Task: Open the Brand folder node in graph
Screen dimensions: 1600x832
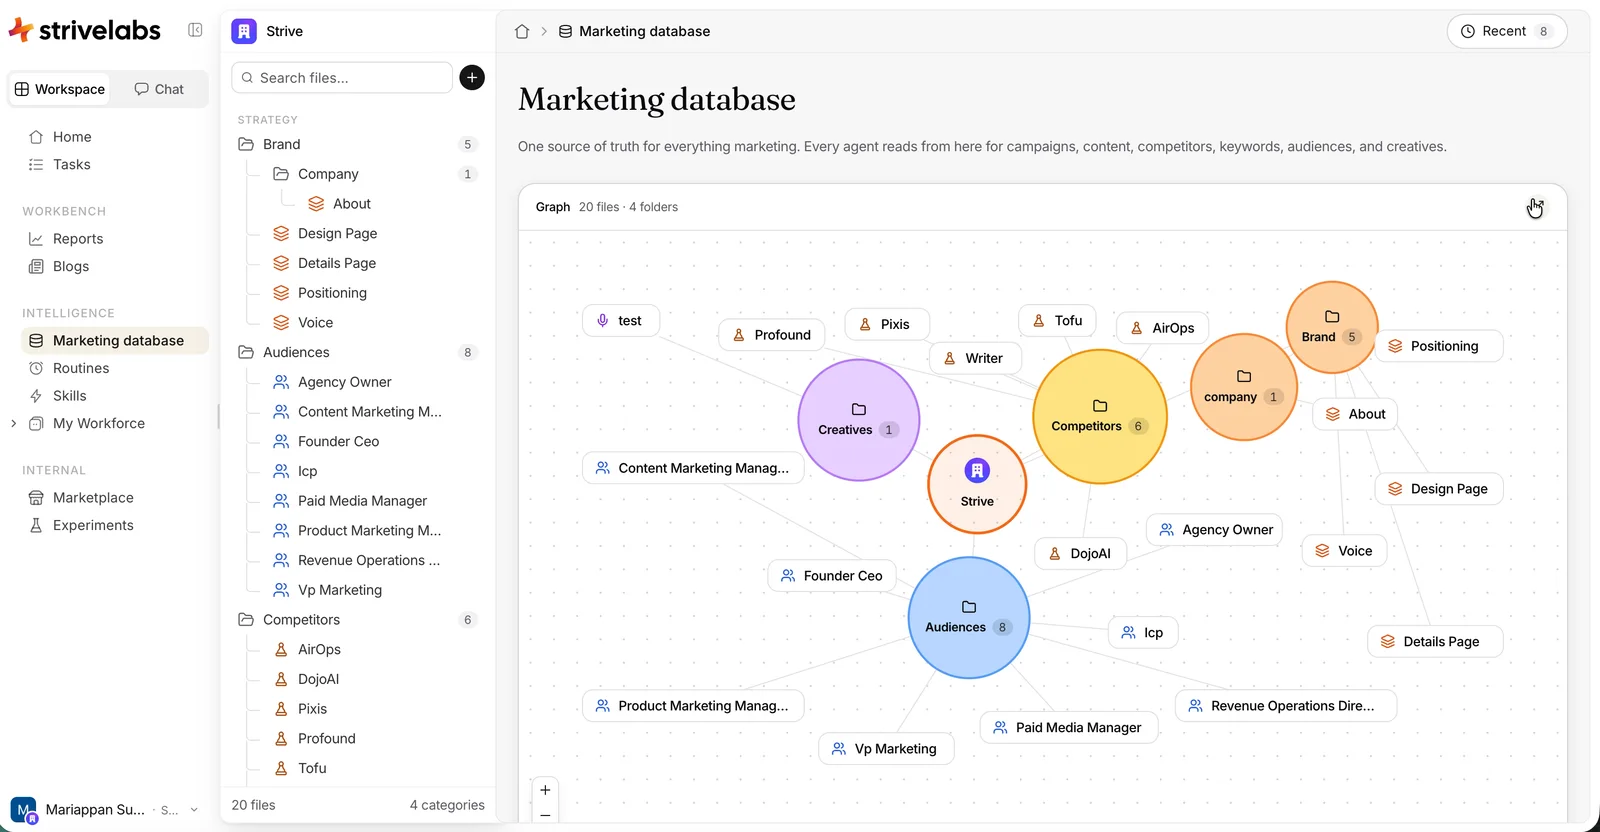Action: click(x=1332, y=327)
